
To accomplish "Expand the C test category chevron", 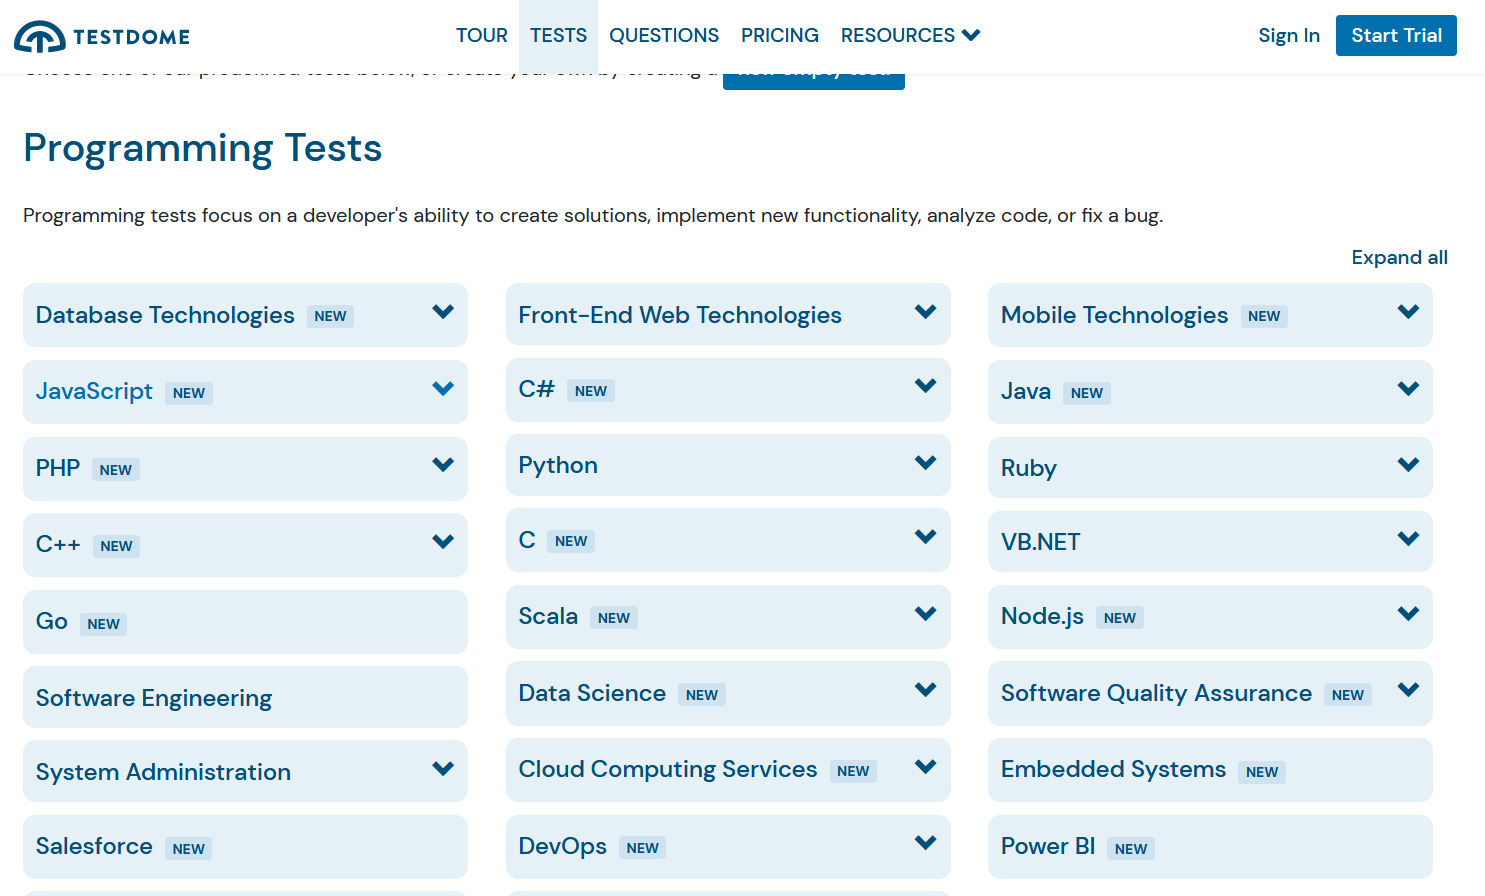I will tap(926, 537).
